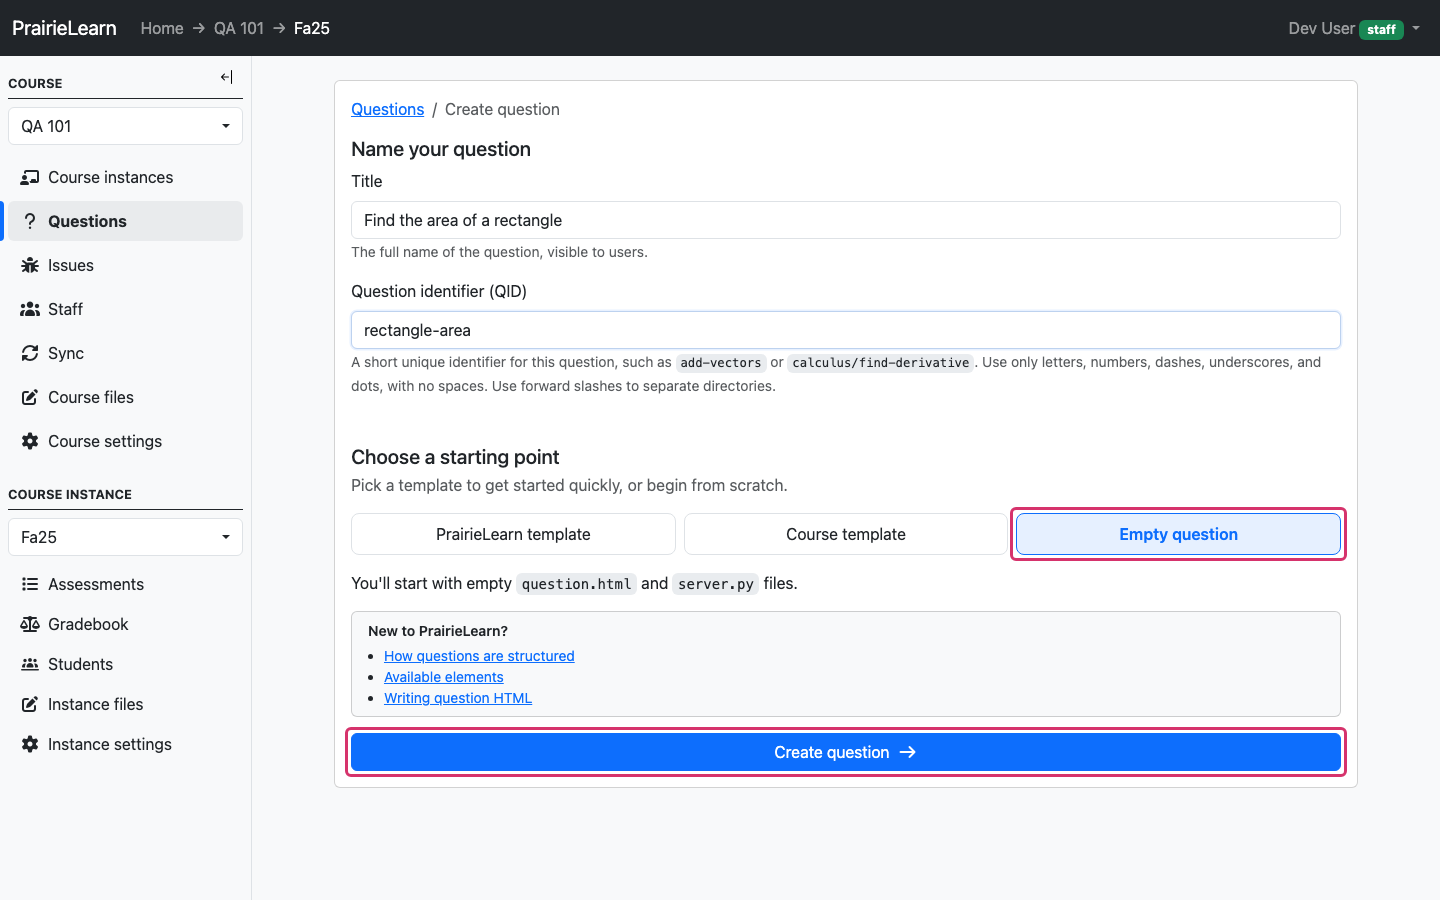Open Issues in sidebar
The height and width of the screenshot is (900, 1440).
coord(125,265)
